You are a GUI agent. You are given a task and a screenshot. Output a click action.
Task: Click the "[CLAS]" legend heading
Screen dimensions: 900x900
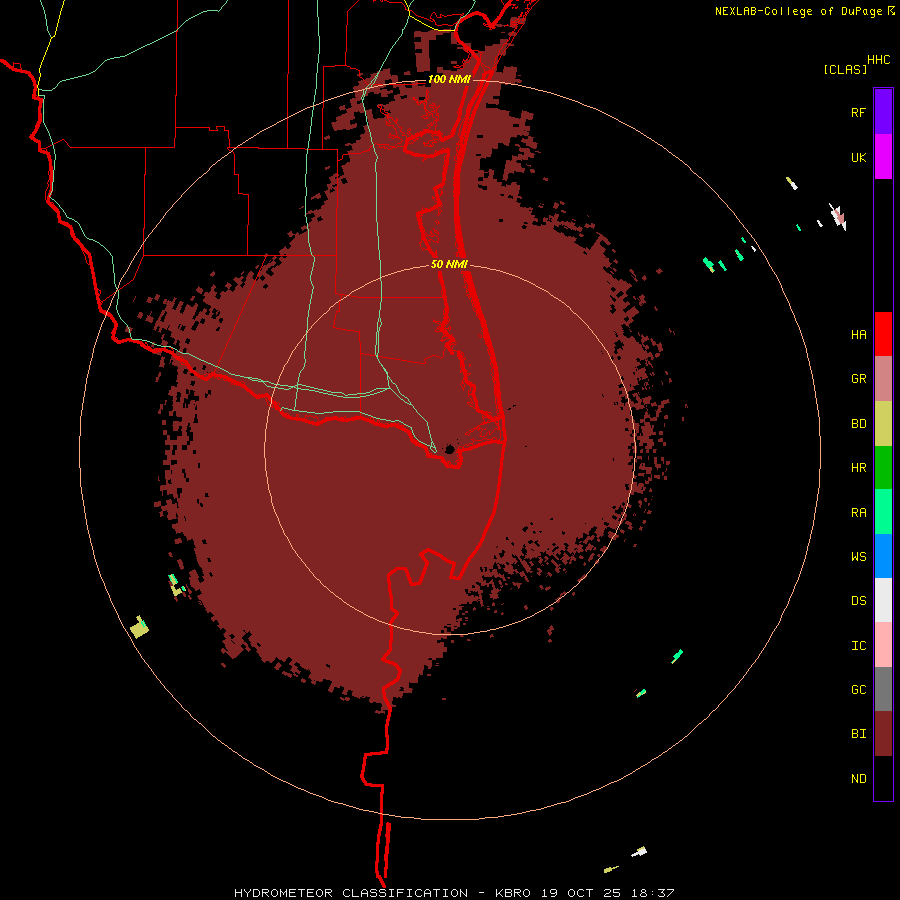click(845, 69)
